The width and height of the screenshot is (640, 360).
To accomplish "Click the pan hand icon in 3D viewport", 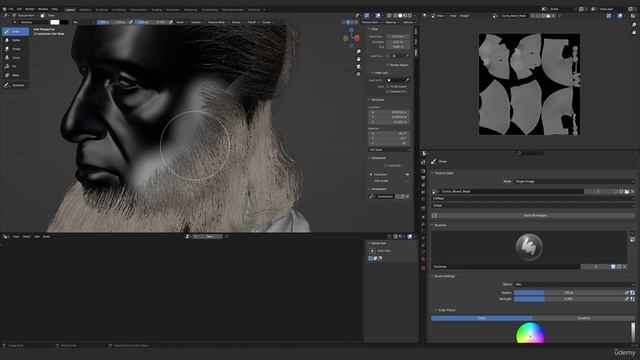I will click(x=358, y=59).
